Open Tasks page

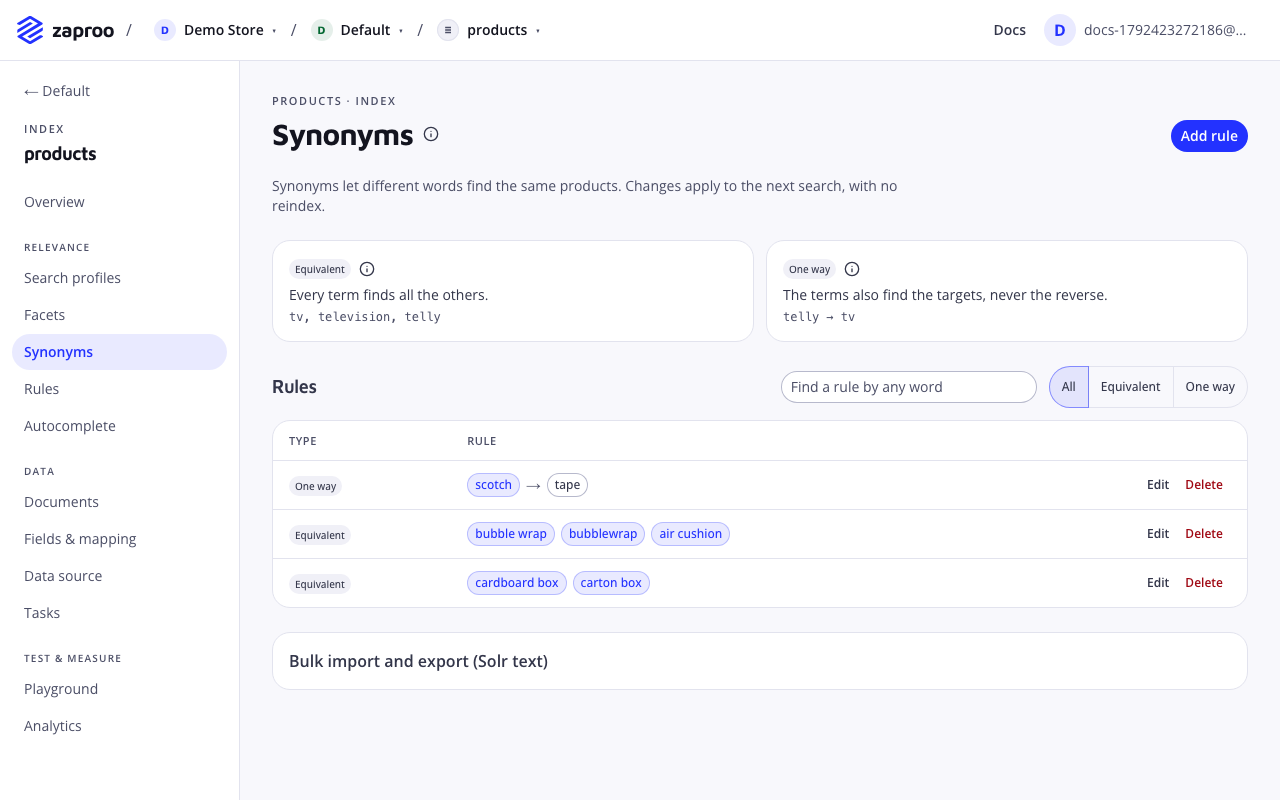(x=119, y=613)
